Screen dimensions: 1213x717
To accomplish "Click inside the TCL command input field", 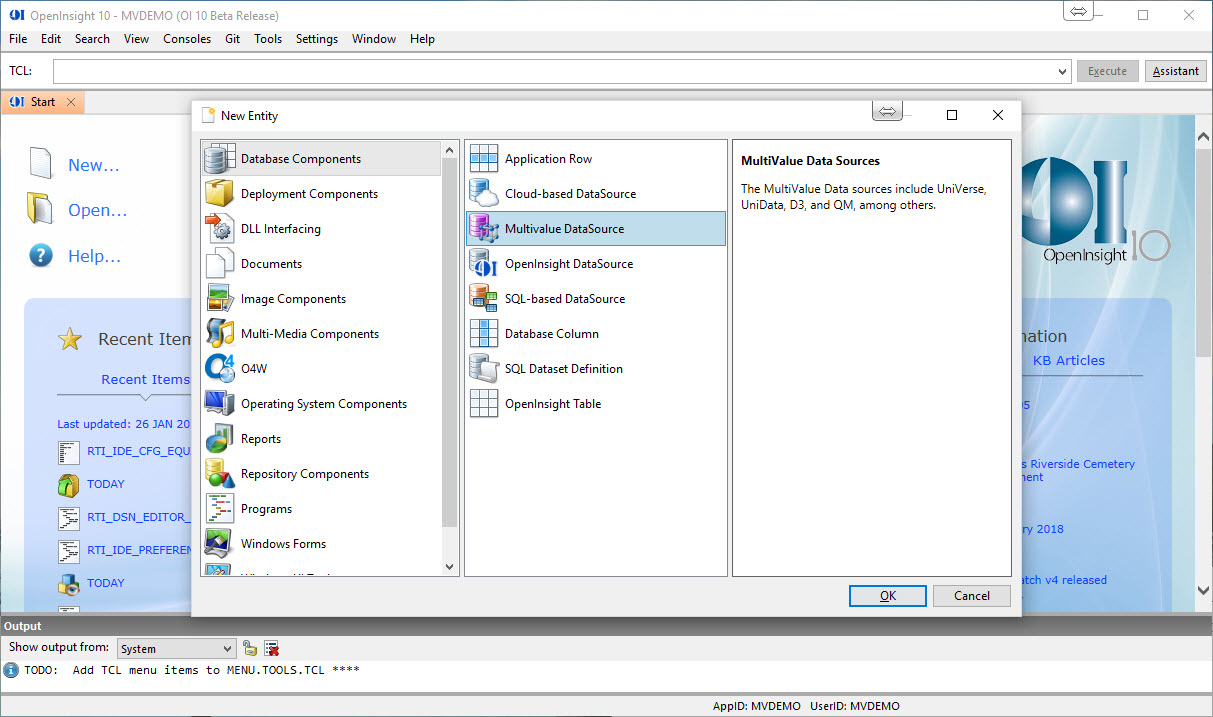I will pyautogui.click(x=555, y=71).
